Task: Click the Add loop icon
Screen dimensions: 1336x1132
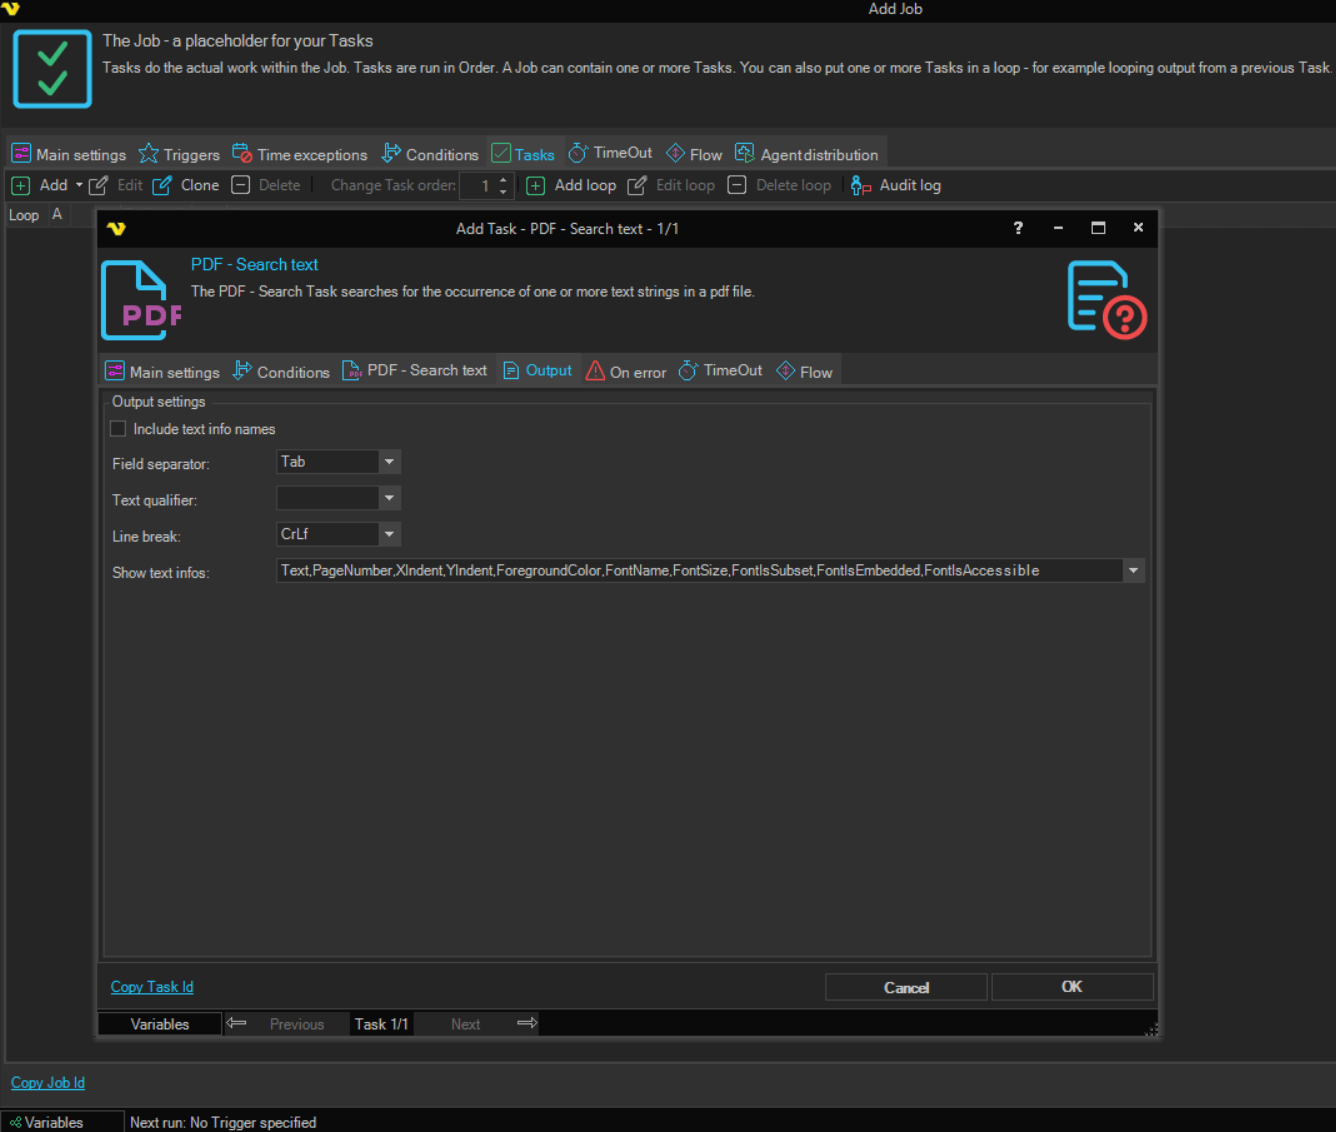Action: click(536, 185)
